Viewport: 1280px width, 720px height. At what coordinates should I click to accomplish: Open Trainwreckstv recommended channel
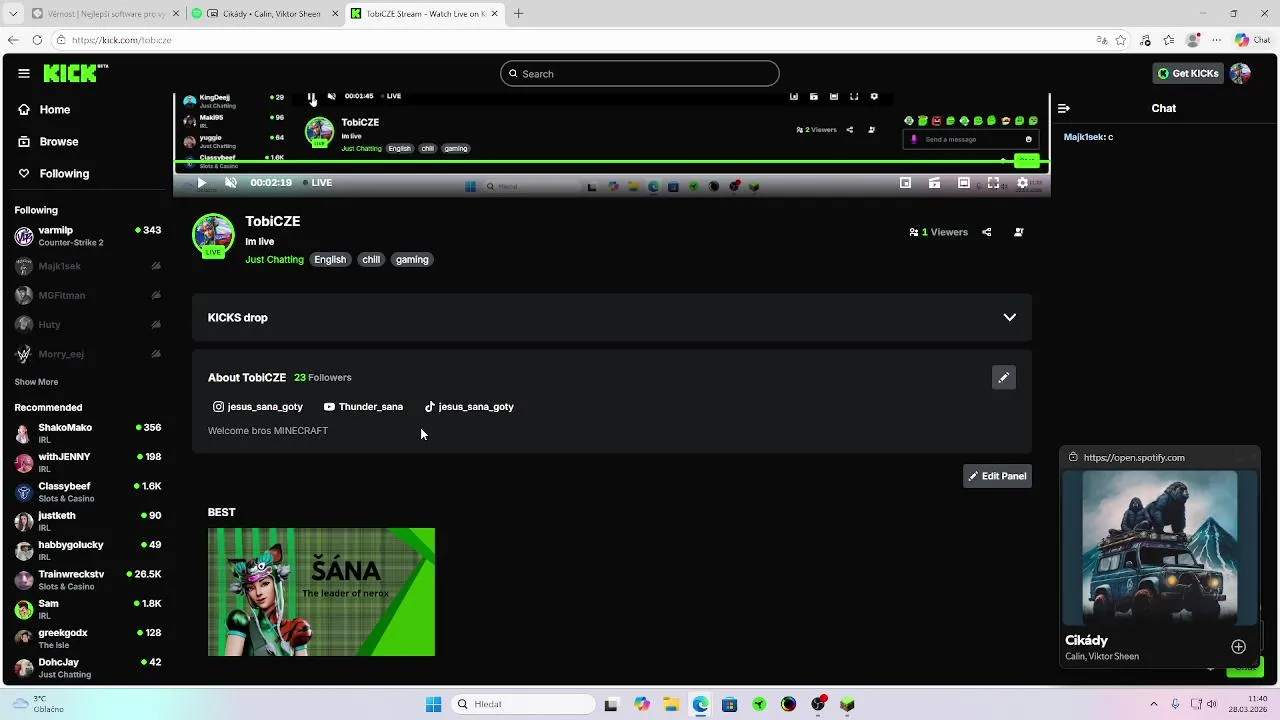(x=88, y=580)
